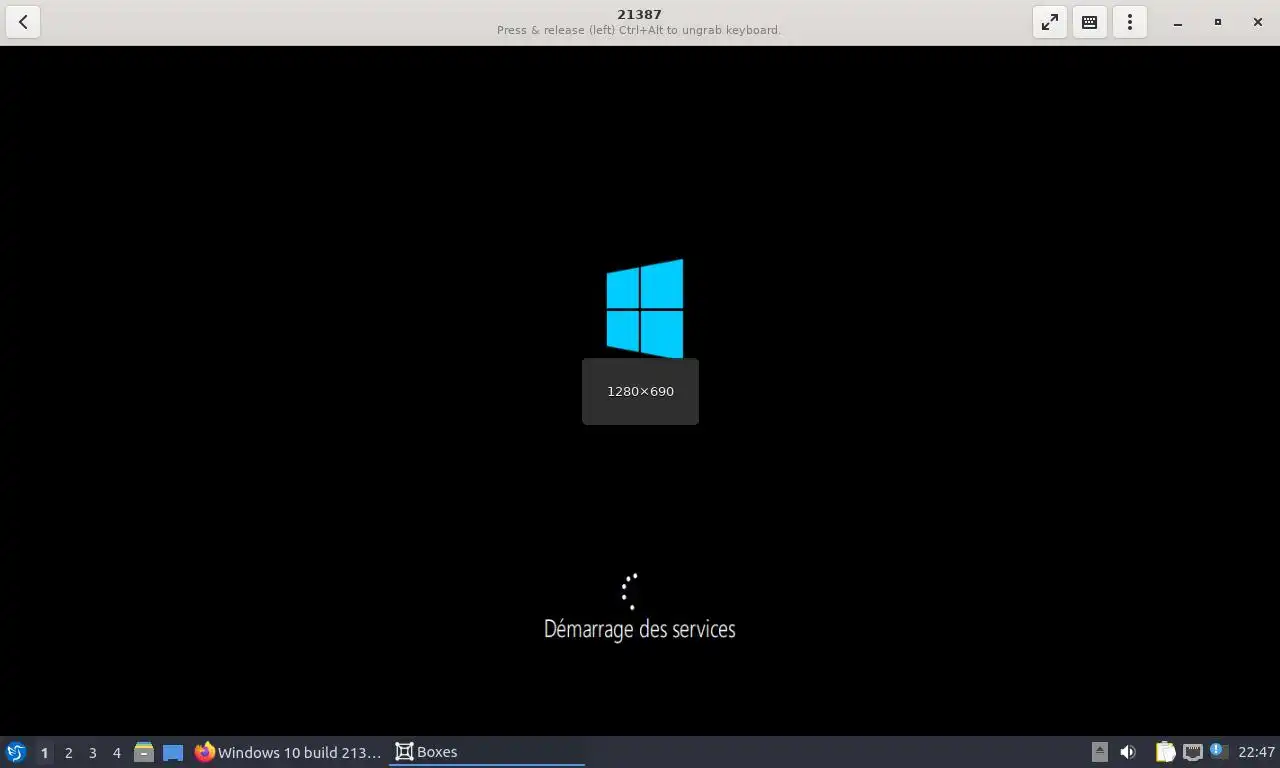Open the file manager from the taskbar
Image resolution: width=1280 pixels, height=768 pixels.
(x=144, y=752)
